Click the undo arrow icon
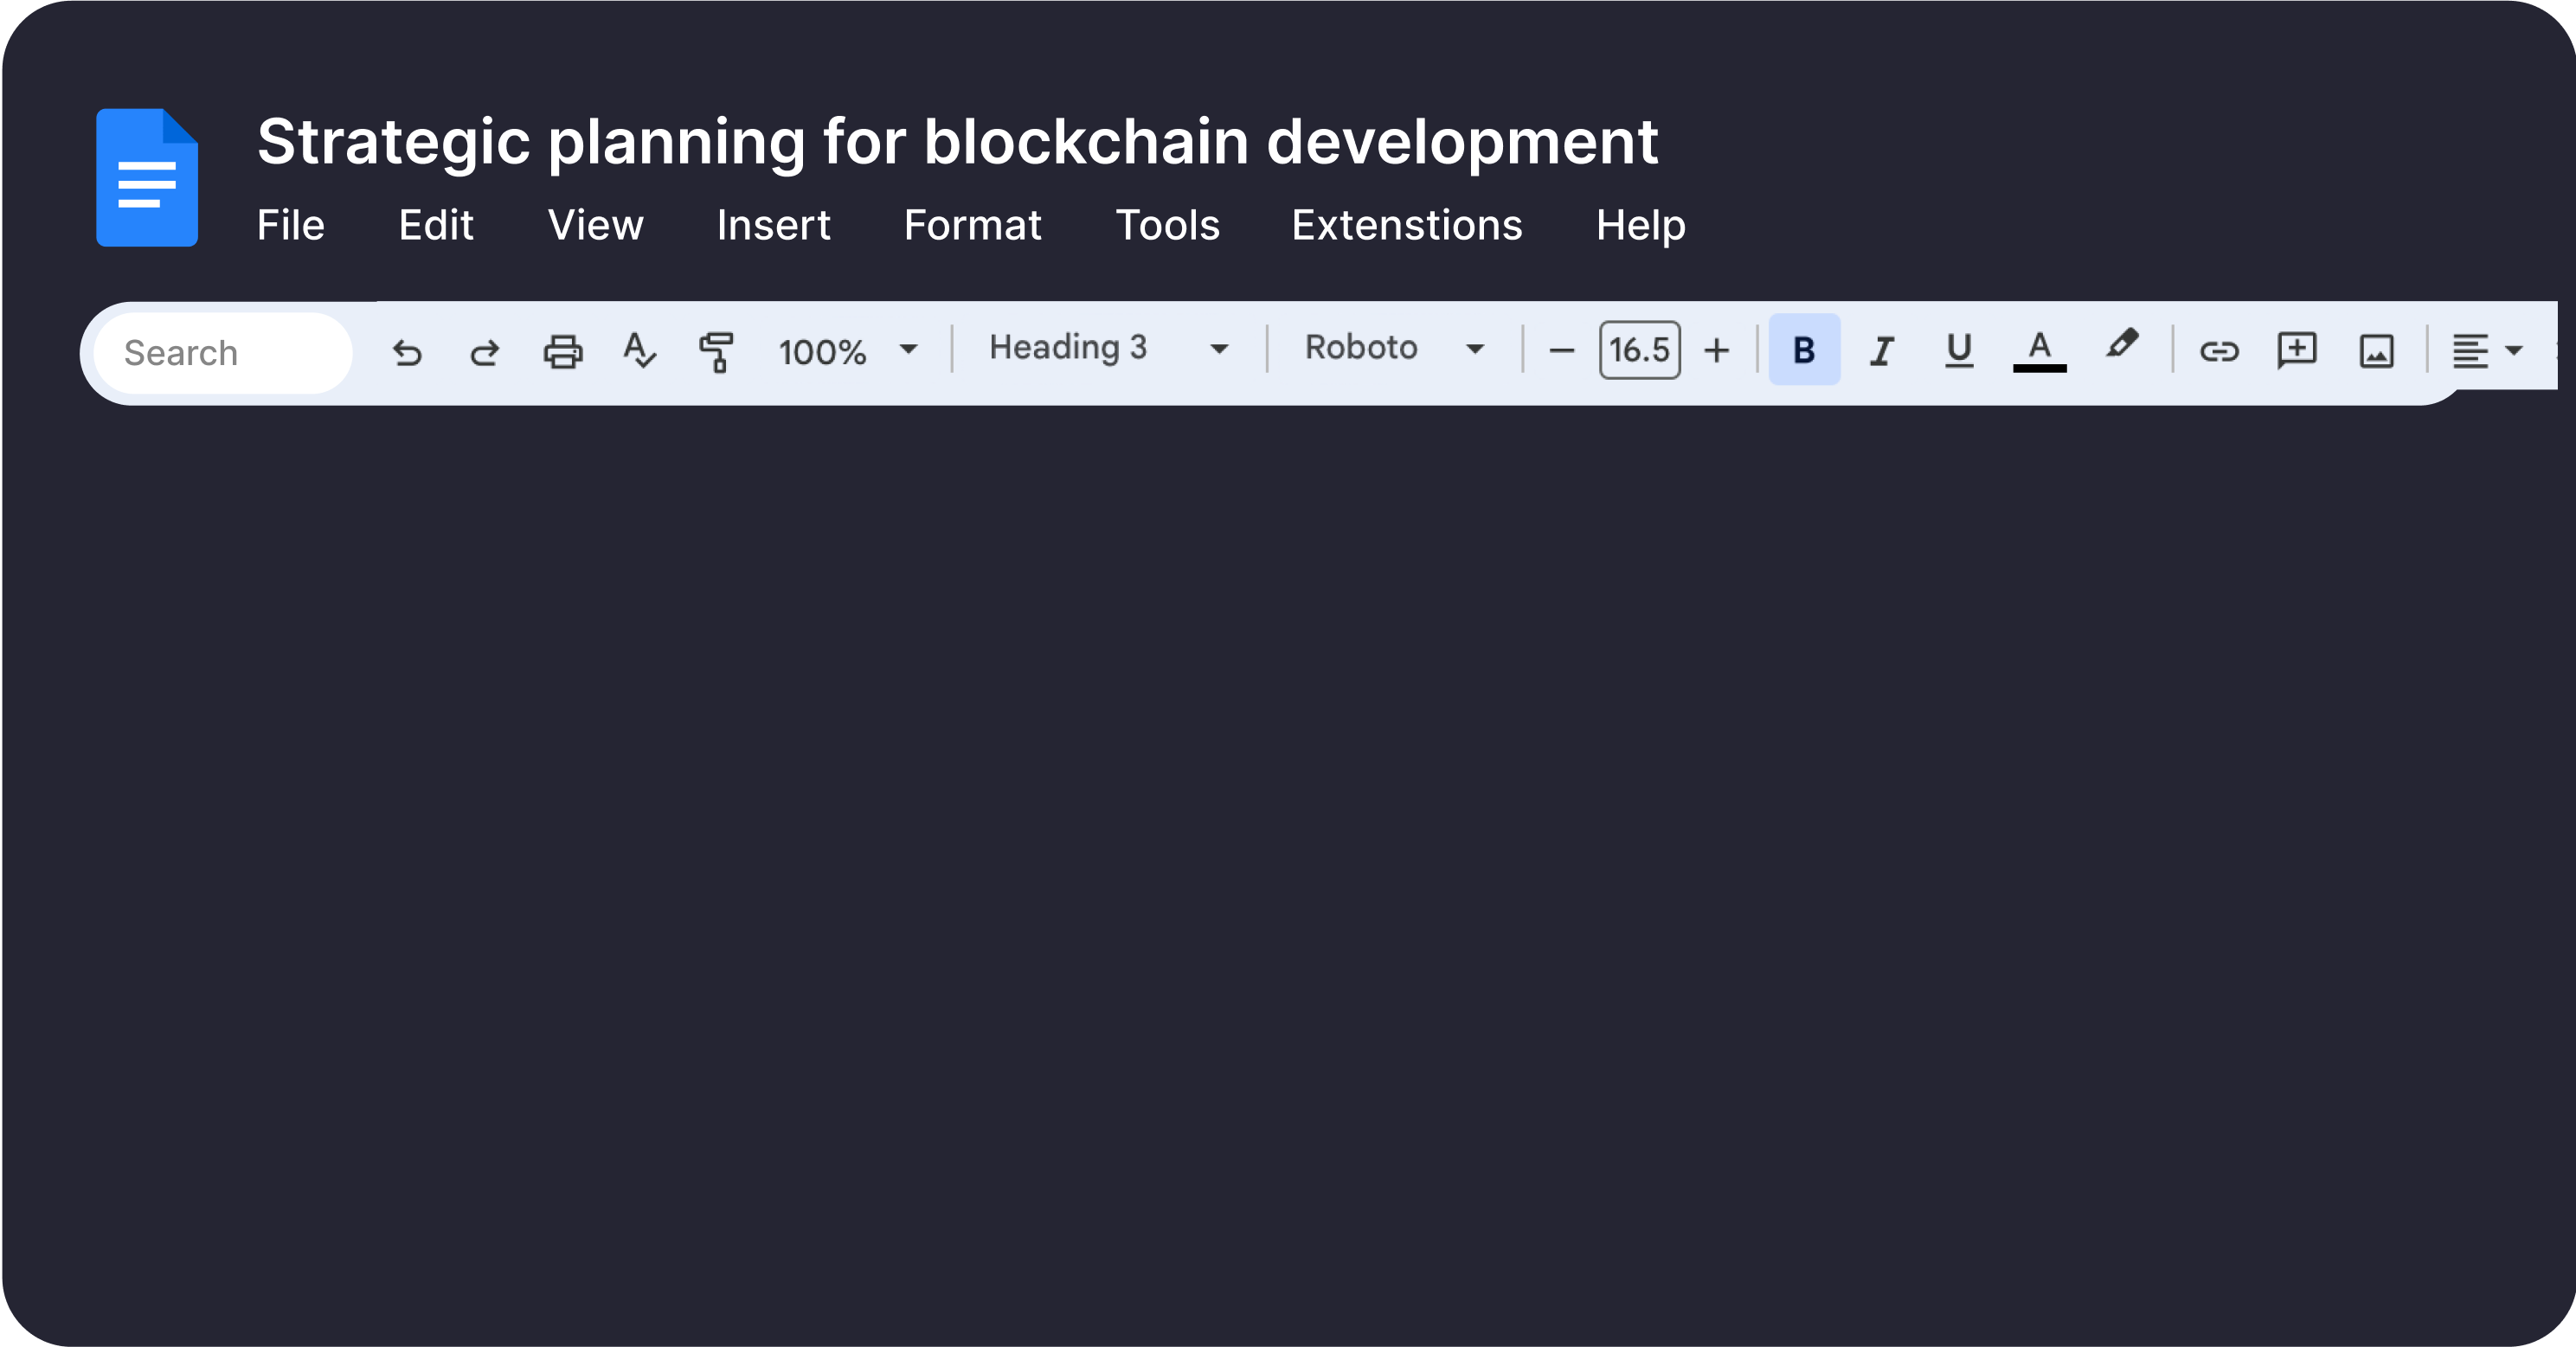This screenshot has height=1347, width=2576. point(407,352)
